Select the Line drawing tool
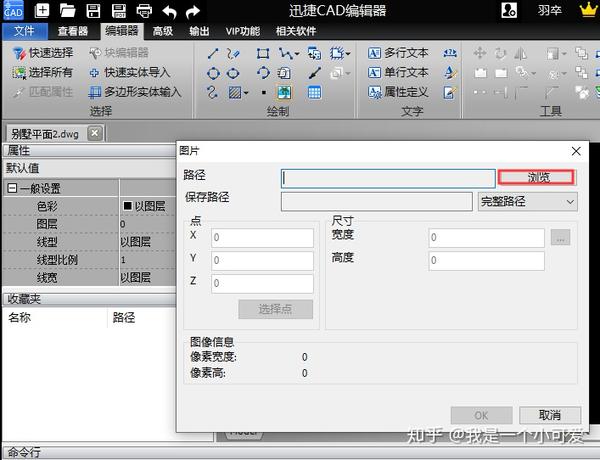600x460 pixels. point(213,53)
